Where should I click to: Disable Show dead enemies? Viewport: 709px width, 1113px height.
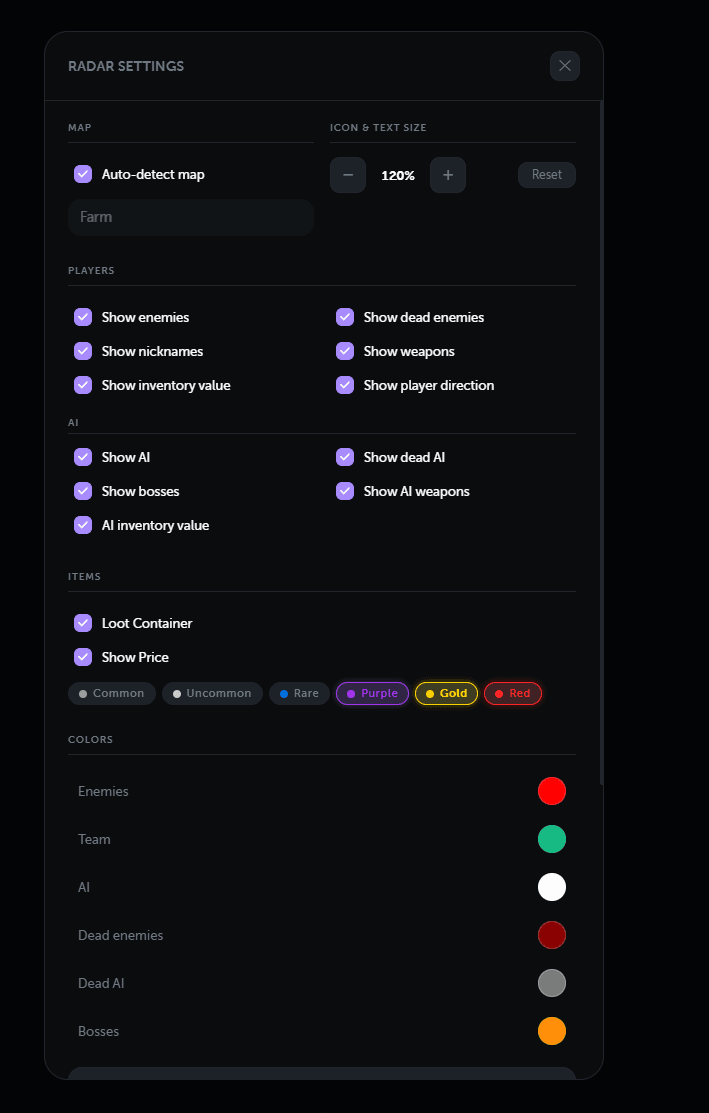(345, 317)
